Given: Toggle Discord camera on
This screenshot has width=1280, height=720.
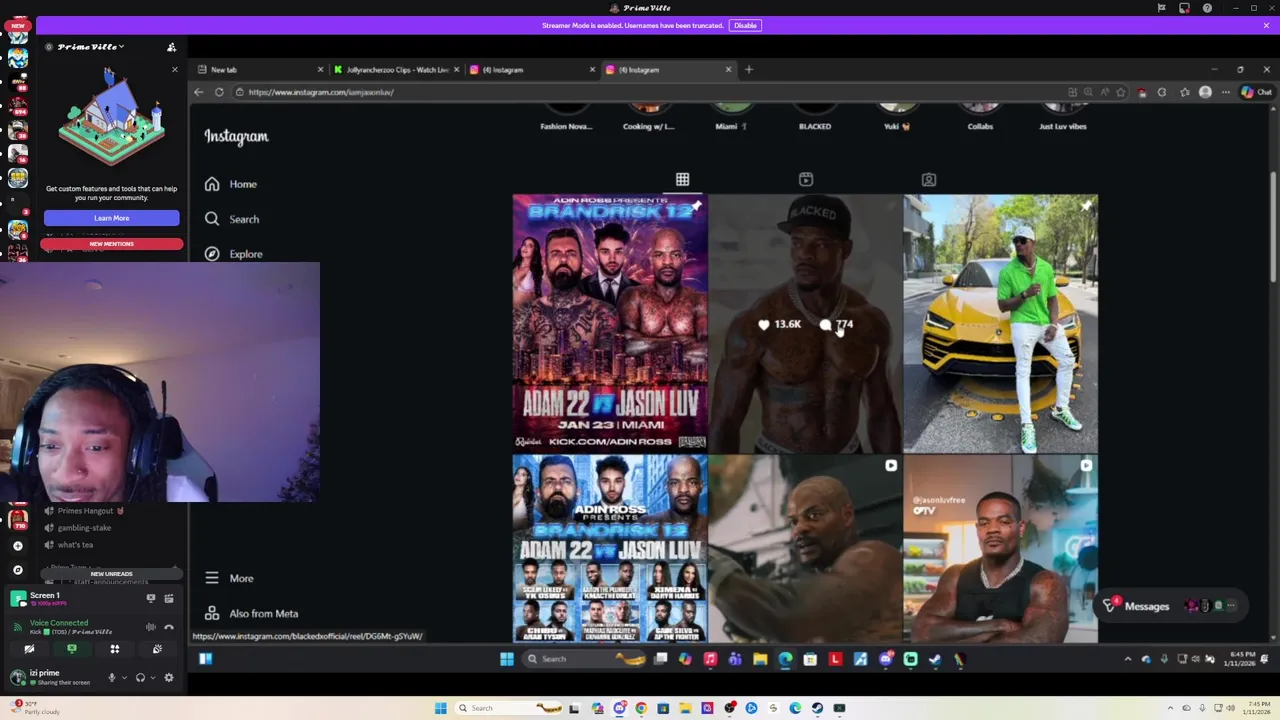Looking at the screenshot, I should pos(29,649).
